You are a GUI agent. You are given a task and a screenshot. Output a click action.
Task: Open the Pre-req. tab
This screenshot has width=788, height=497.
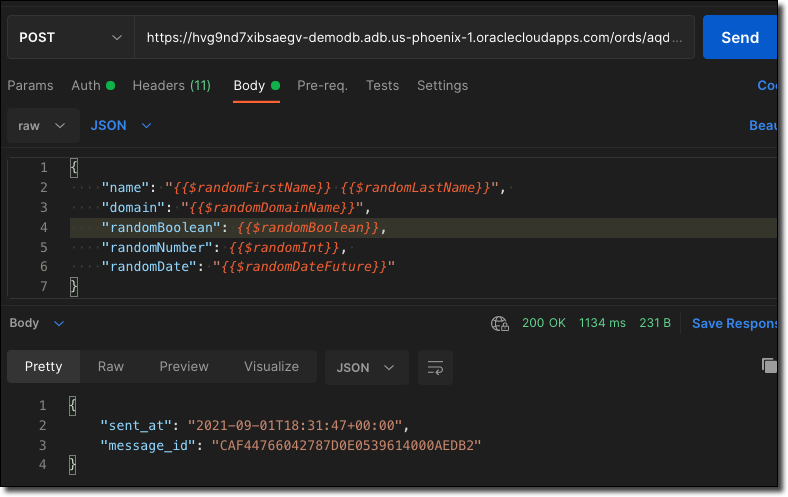(x=322, y=85)
